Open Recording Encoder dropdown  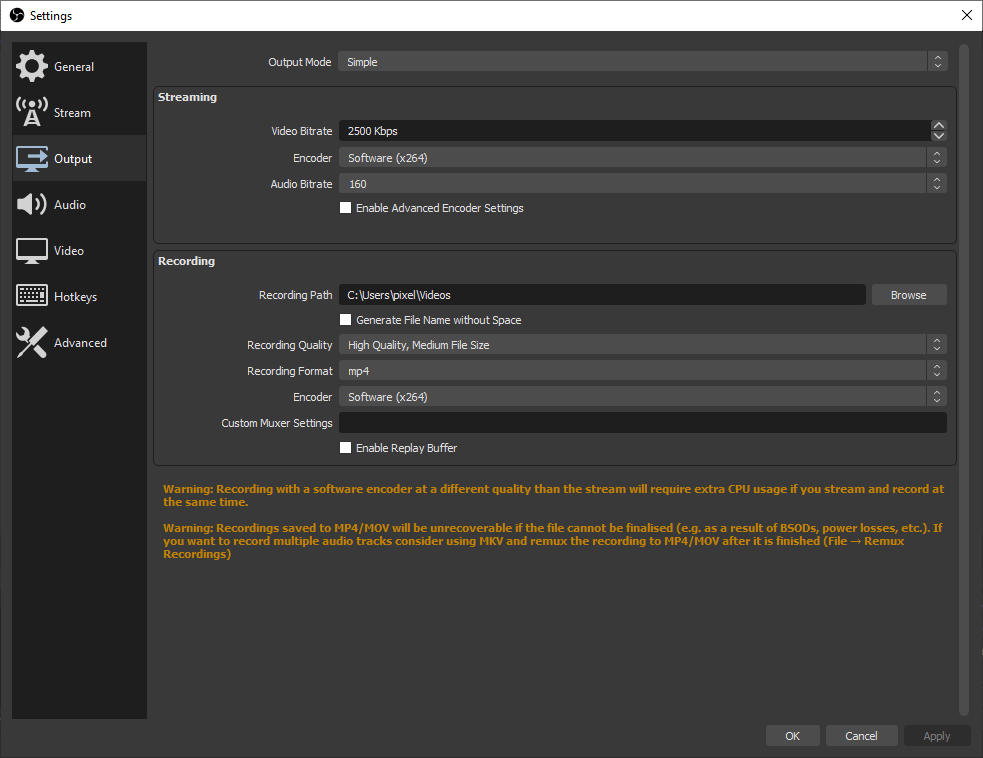[x=643, y=396]
